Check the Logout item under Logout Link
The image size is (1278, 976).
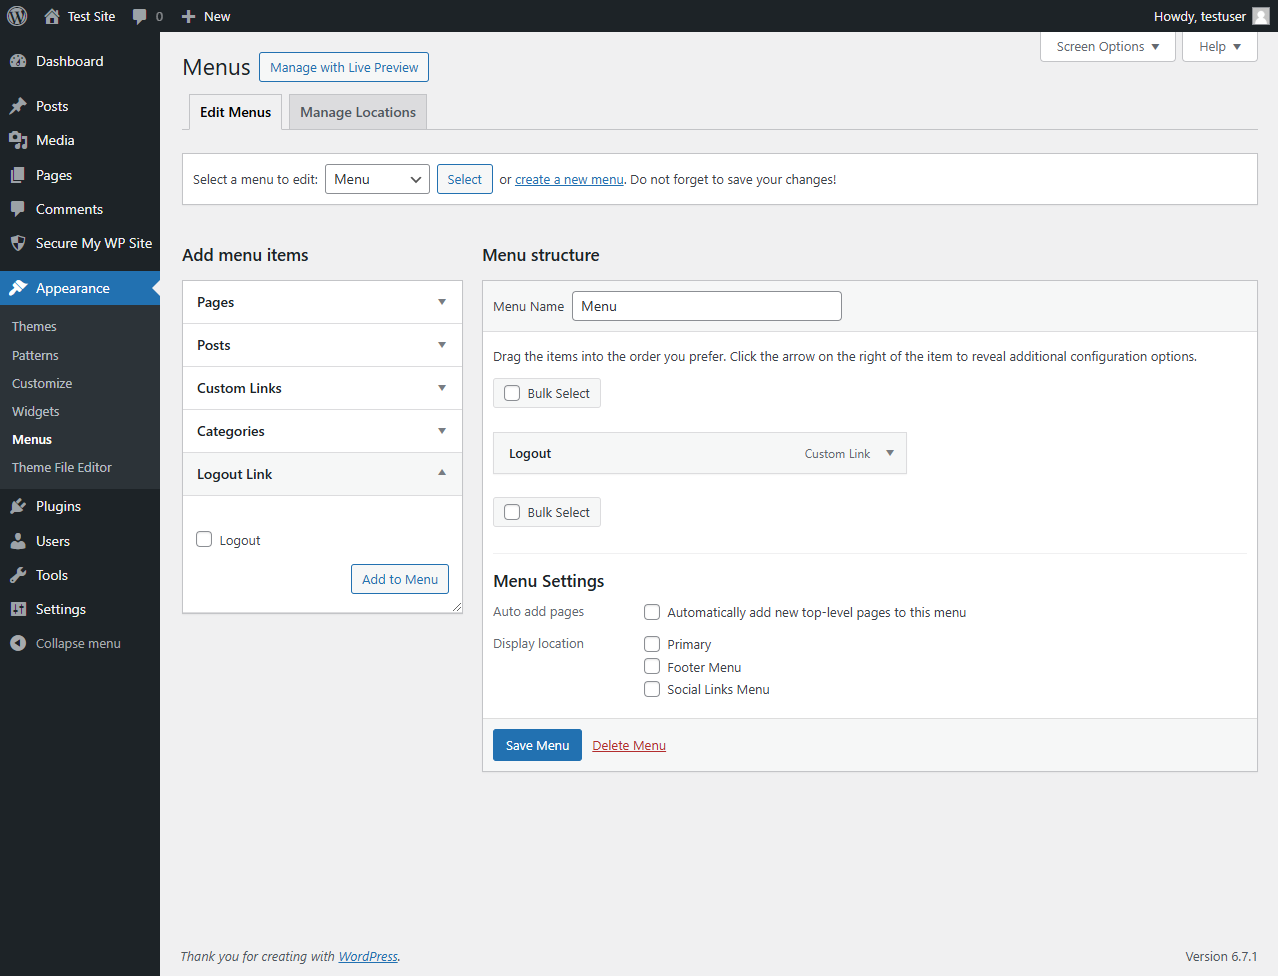pos(204,539)
